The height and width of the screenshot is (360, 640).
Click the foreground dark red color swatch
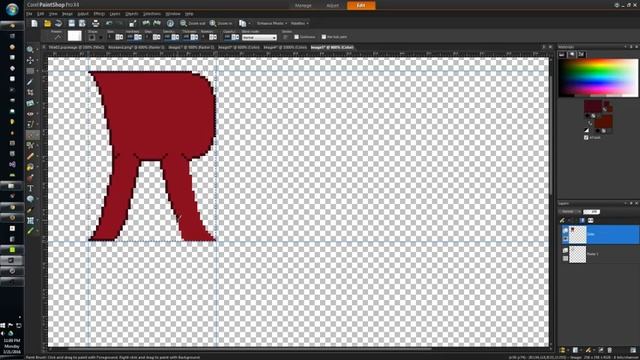click(x=593, y=107)
